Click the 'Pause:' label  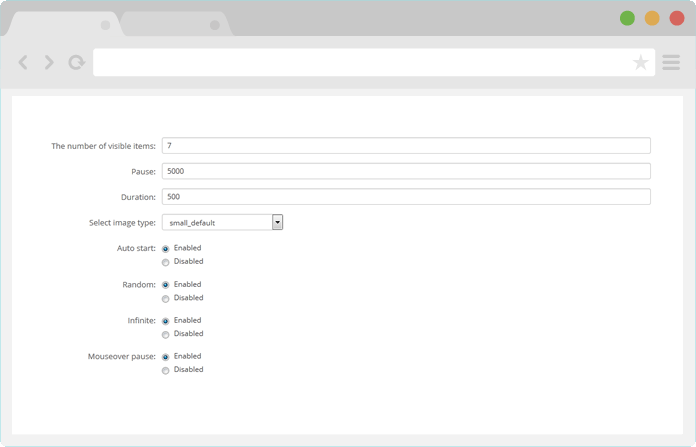[143, 172]
